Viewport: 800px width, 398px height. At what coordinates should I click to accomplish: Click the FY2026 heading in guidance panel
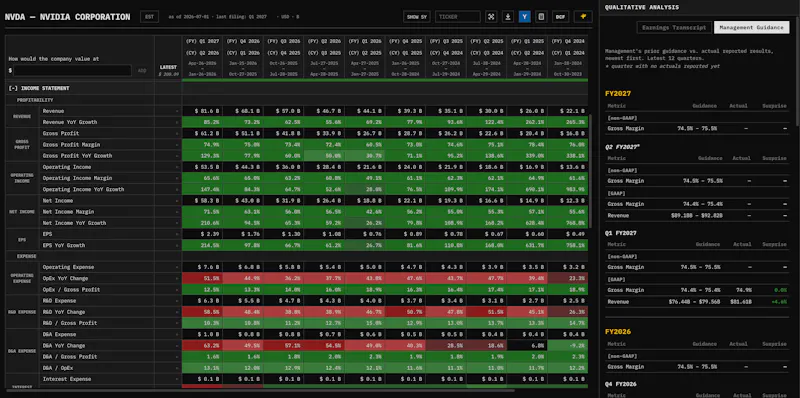click(x=618, y=332)
